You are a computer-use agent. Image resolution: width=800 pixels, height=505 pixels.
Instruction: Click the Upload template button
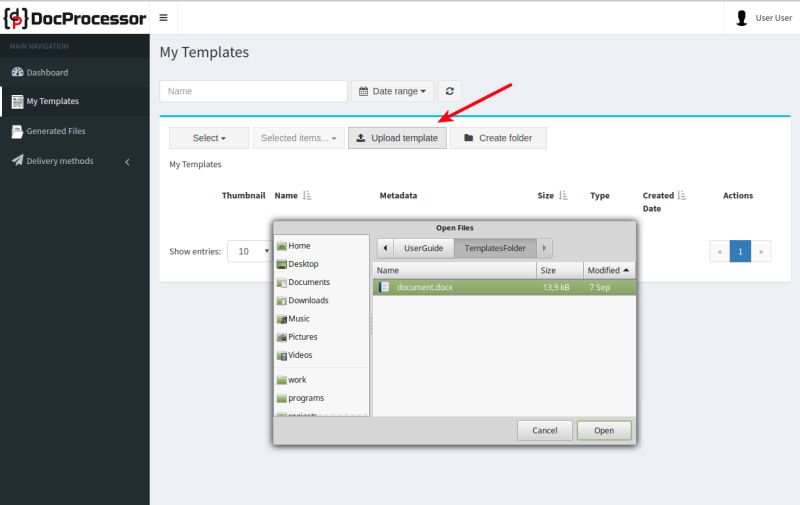pos(397,138)
